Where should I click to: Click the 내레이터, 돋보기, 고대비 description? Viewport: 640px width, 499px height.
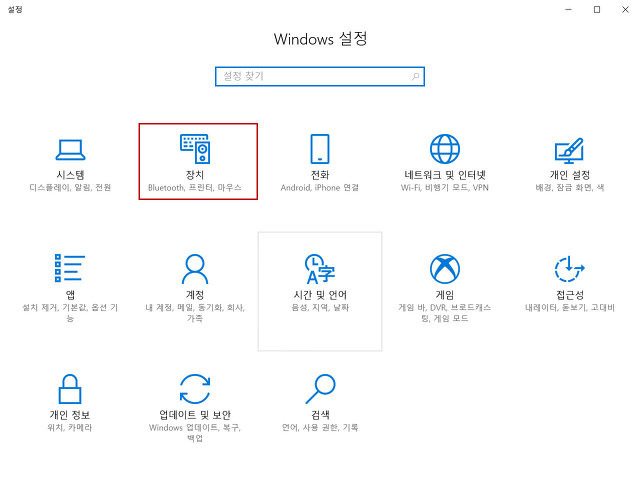570,308
